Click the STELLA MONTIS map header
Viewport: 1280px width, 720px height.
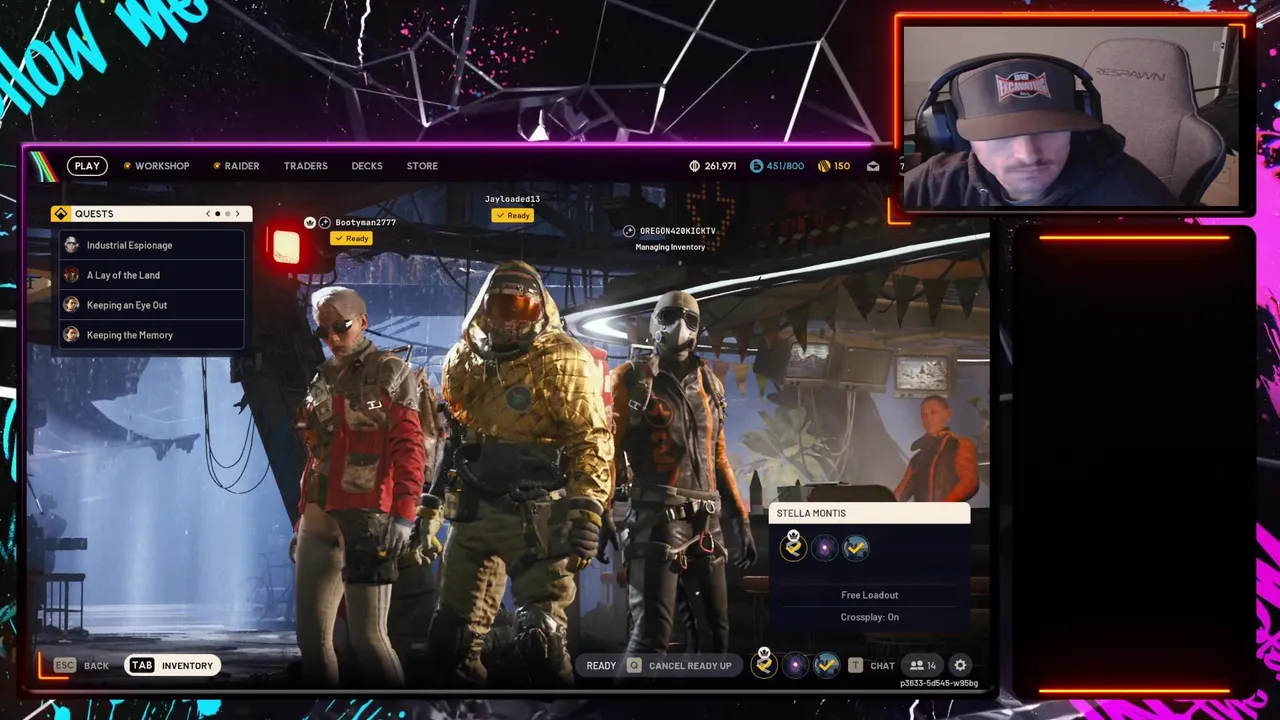coord(869,513)
